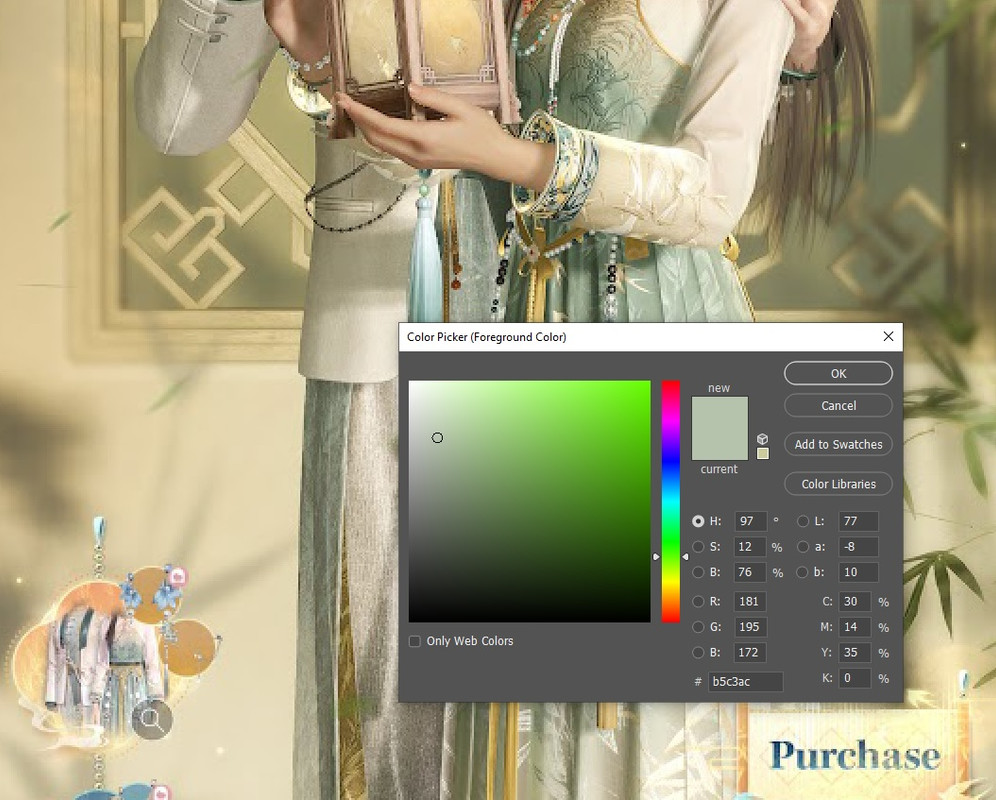Click the Lab b value field showing 10
Image resolution: width=996 pixels, height=800 pixels.
point(858,572)
